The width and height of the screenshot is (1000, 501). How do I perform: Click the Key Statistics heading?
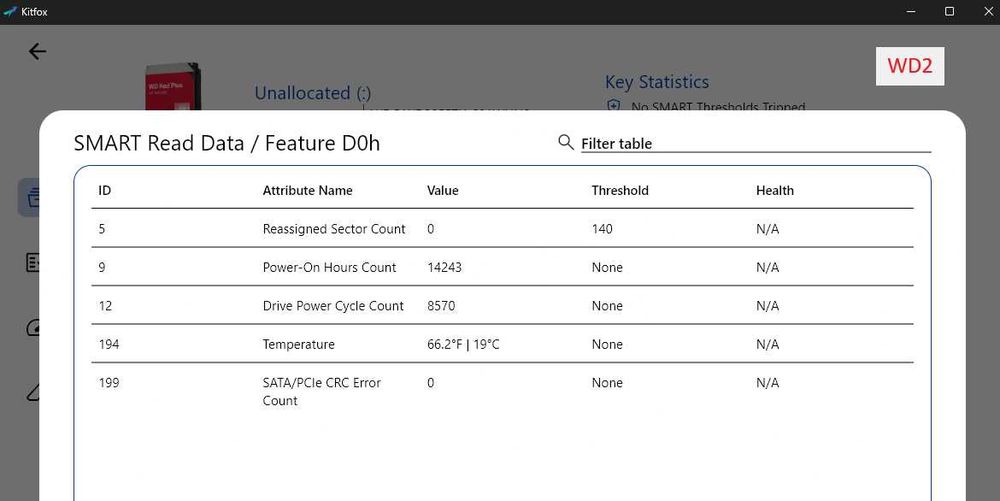[x=657, y=82]
